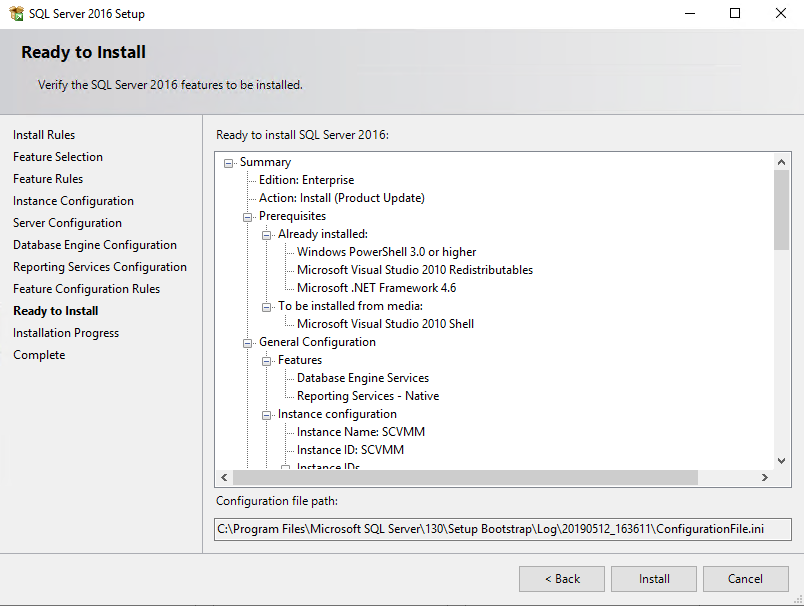The height and width of the screenshot is (606, 804).
Task: Click the horizontal scrollbar right arrow
Action: pos(765,477)
